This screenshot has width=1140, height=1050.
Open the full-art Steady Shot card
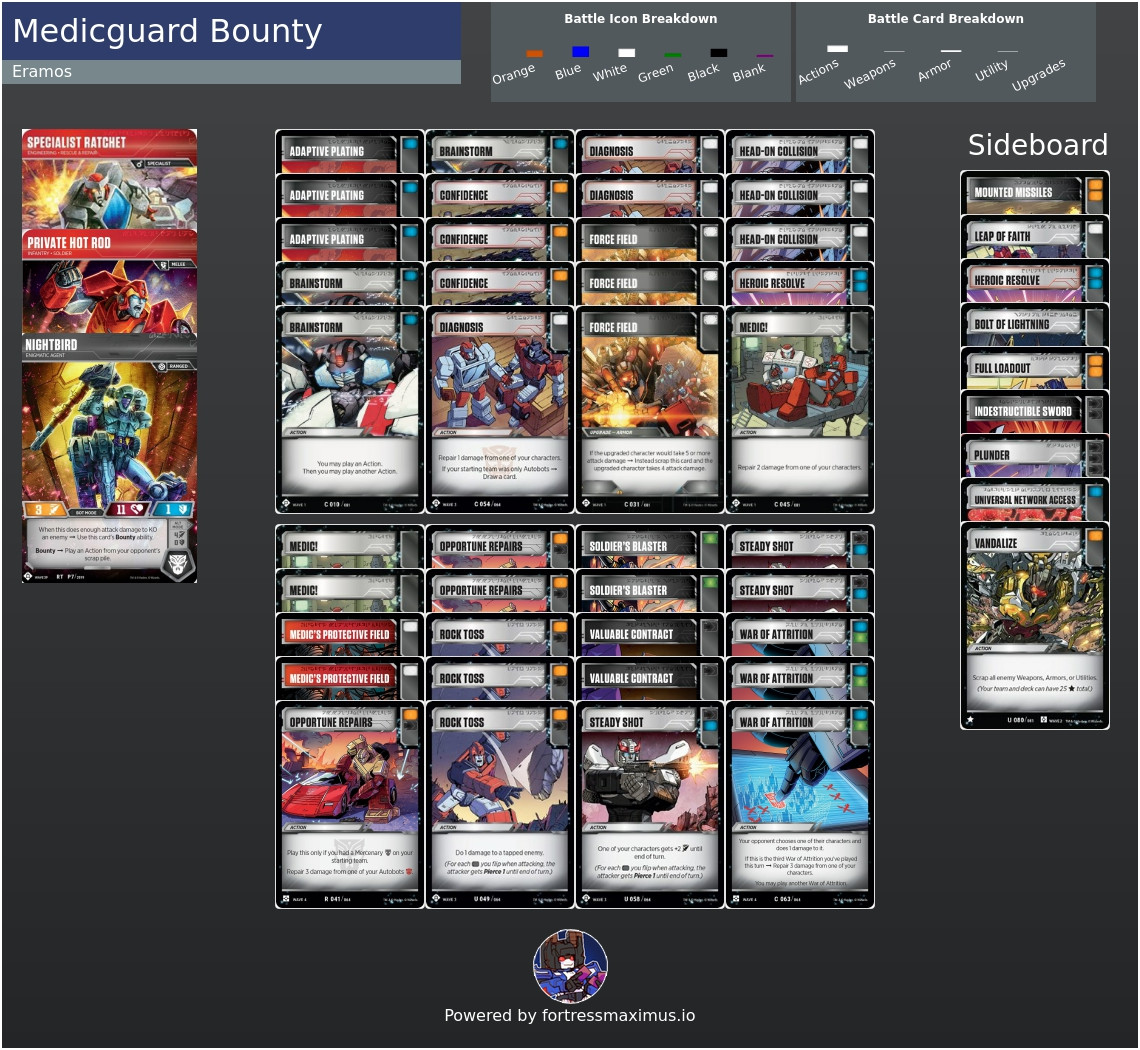(x=650, y=805)
